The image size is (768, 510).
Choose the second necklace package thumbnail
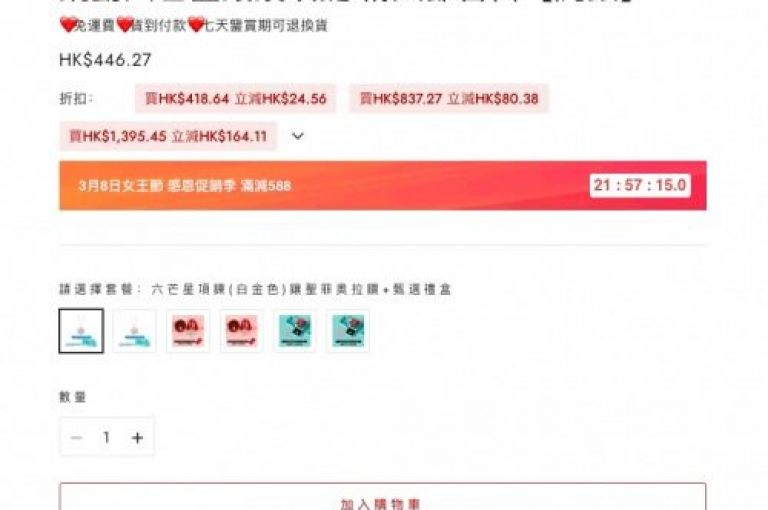pyautogui.click(x=135, y=331)
